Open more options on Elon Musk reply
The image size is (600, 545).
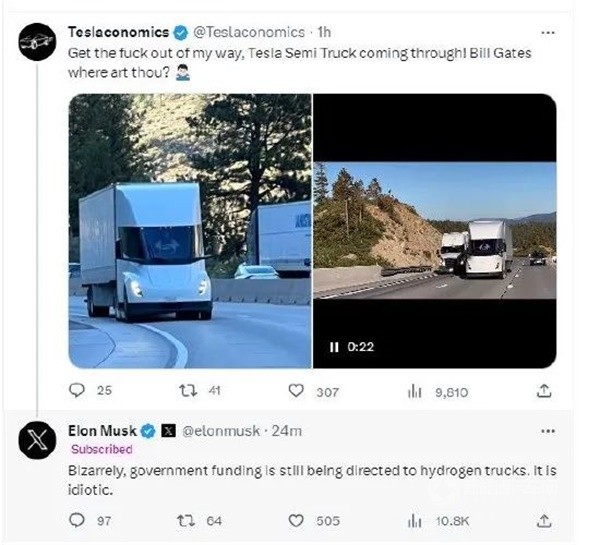pyautogui.click(x=547, y=430)
